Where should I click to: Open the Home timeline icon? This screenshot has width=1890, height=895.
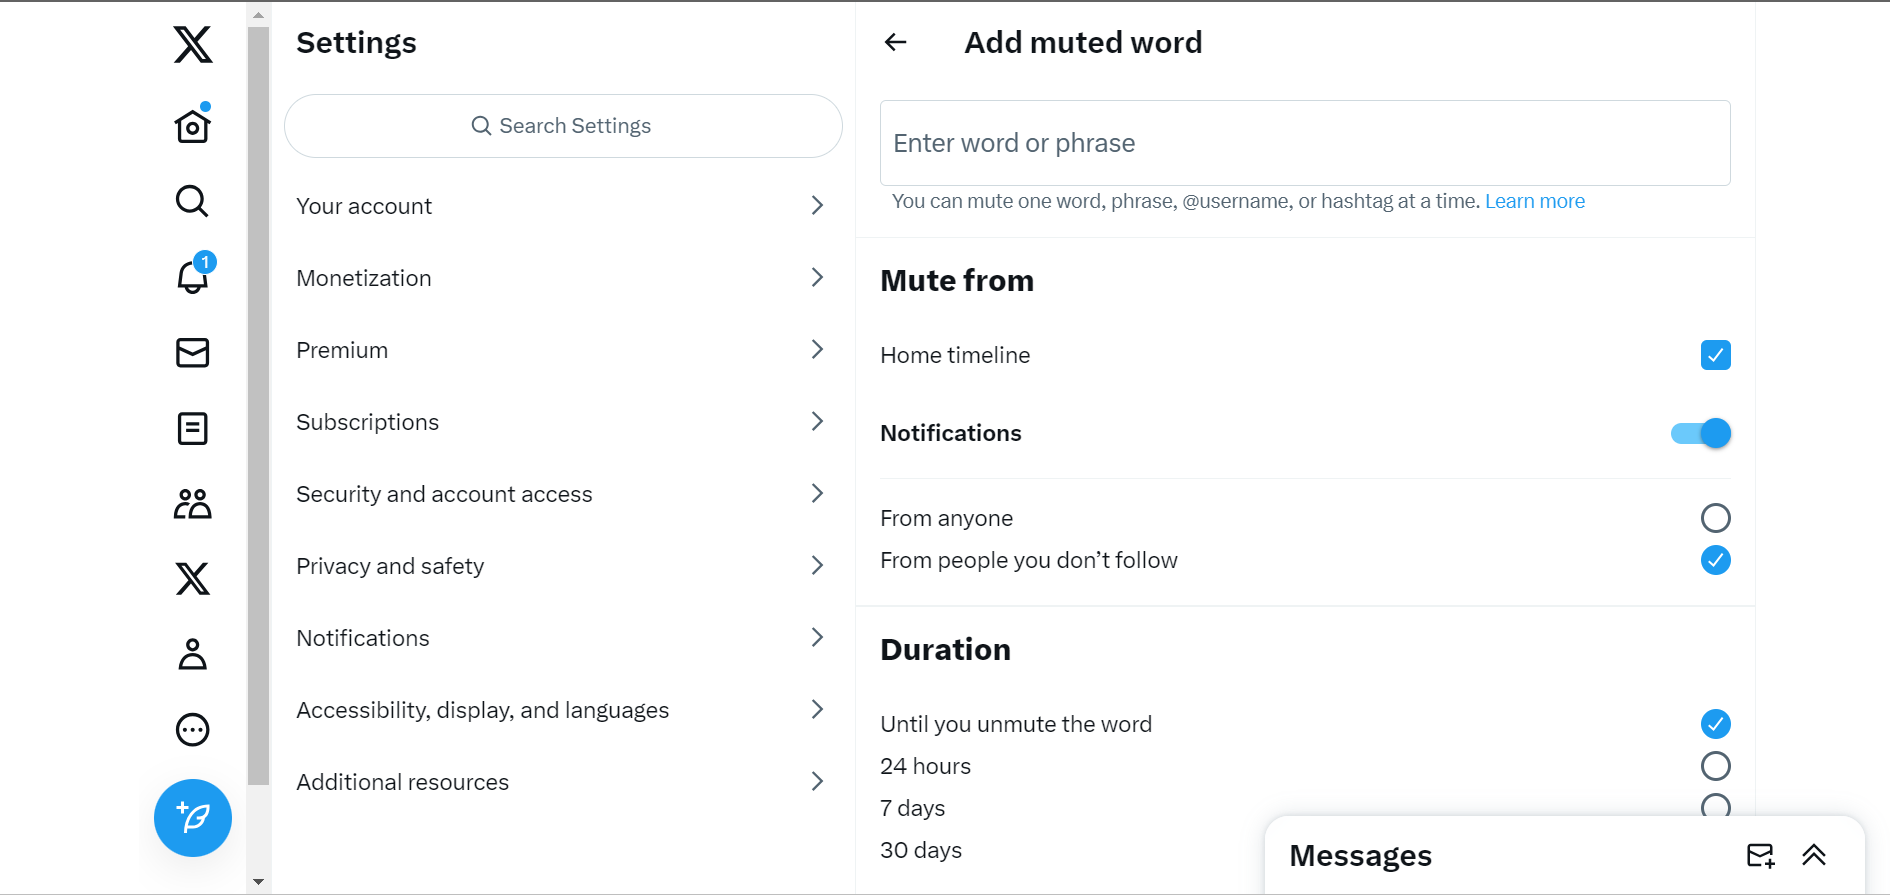(192, 125)
